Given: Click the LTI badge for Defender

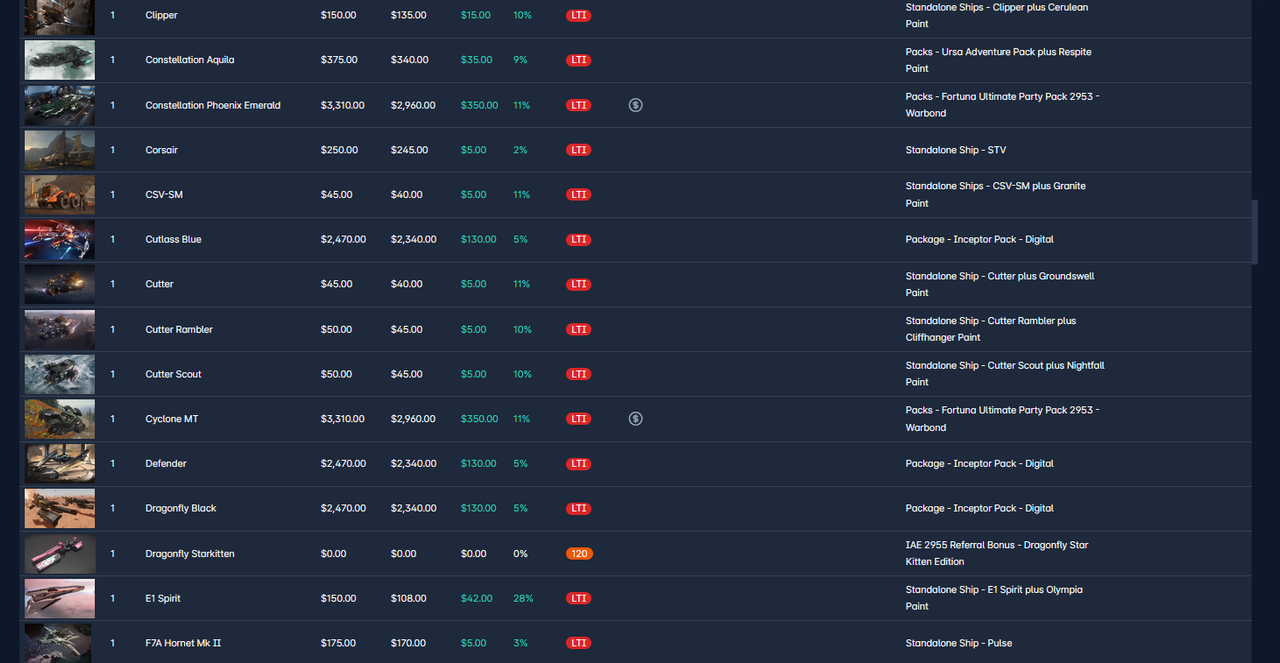Looking at the screenshot, I should tap(578, 464).
